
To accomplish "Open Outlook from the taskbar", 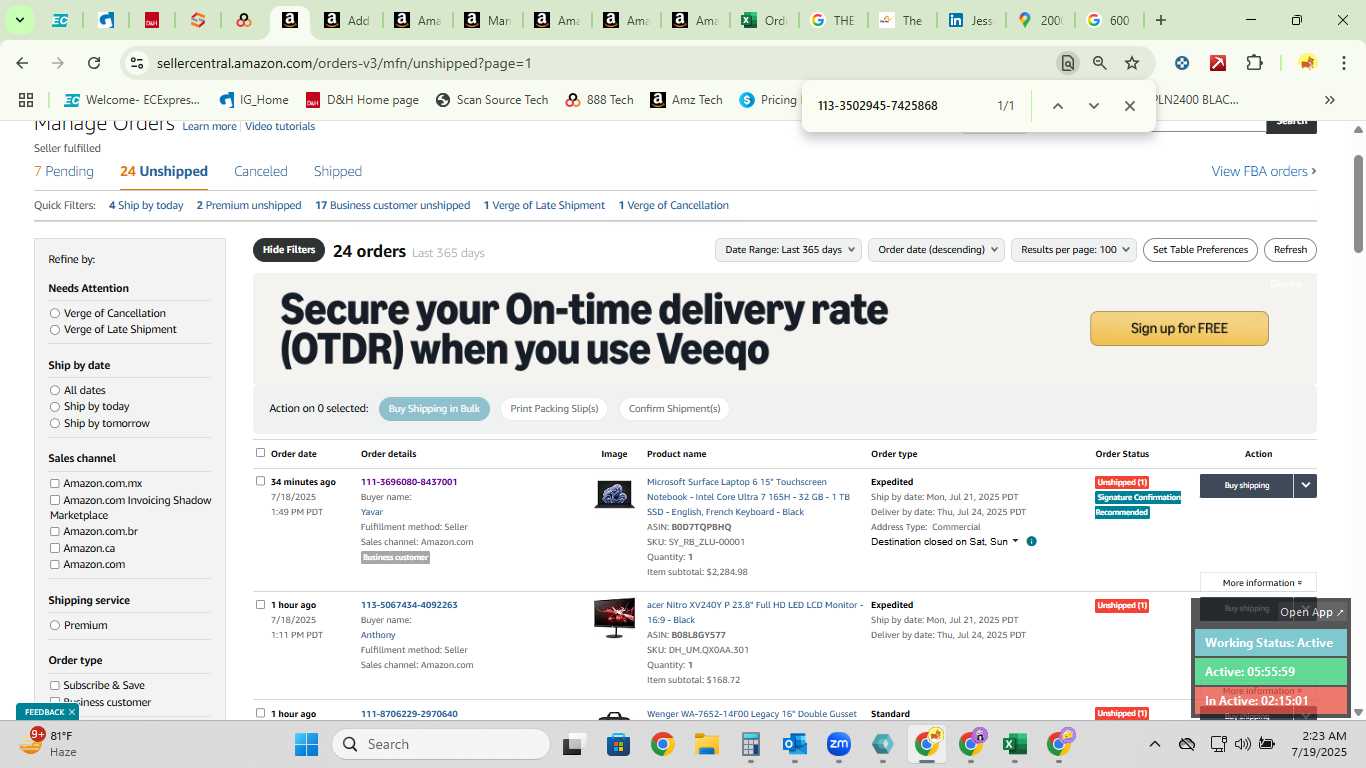I will point(795,744).
